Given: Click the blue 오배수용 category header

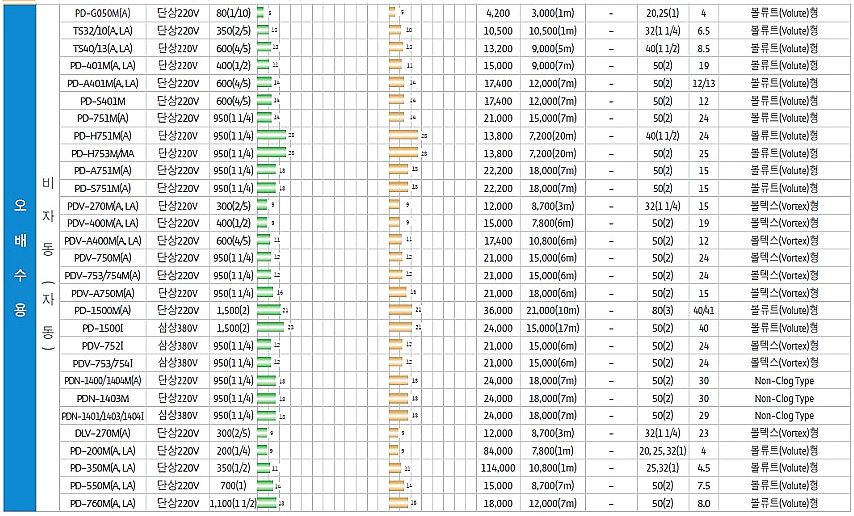Looking at the screenshot, I should pyautogui.click(x=19, y=258).
